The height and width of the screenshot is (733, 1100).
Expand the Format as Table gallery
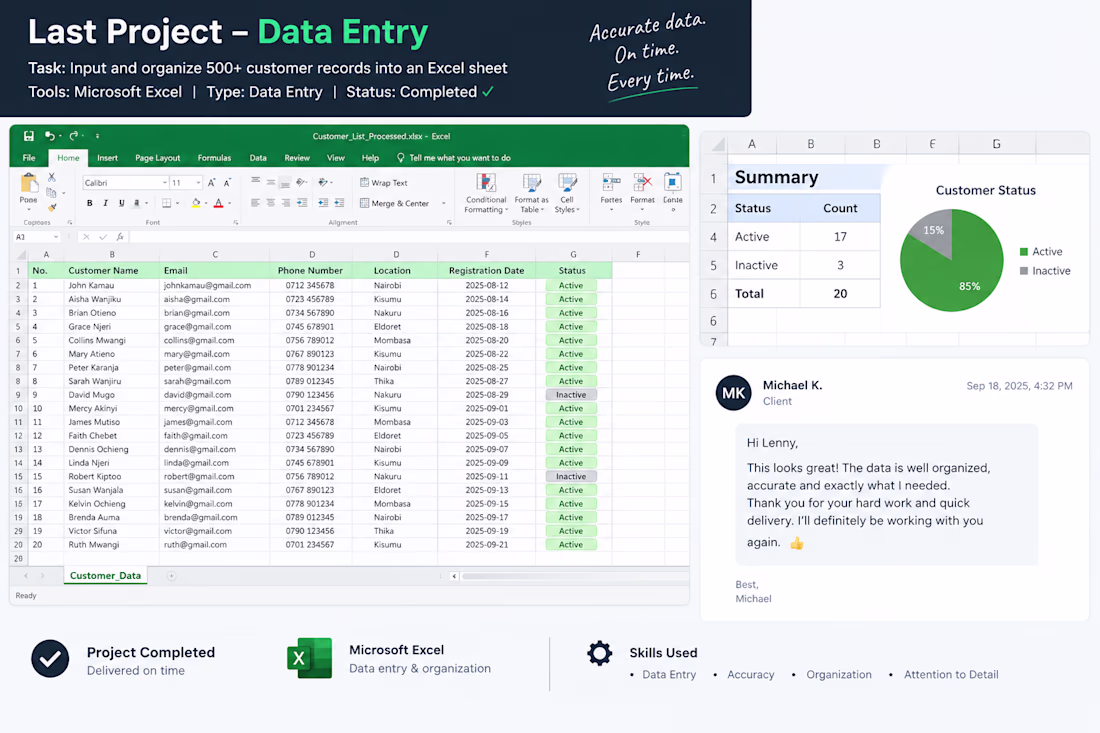(x=531, y=194)
